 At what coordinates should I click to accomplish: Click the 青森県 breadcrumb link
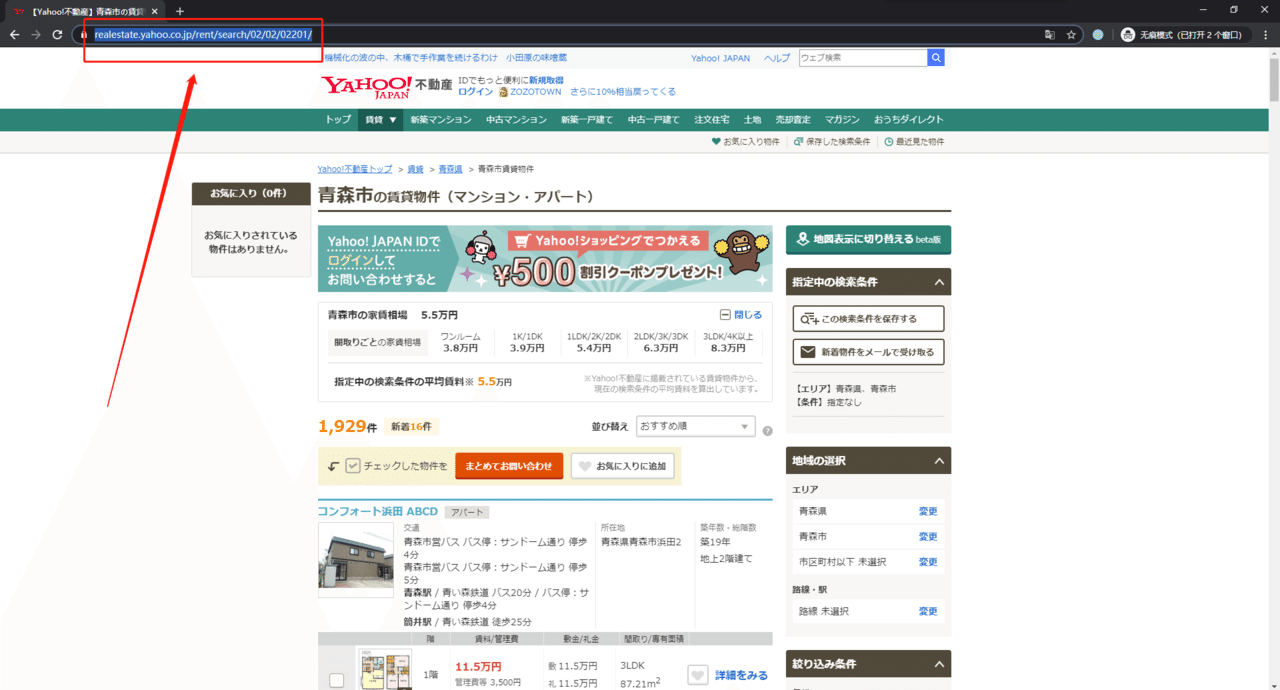(x=451, y=169)
